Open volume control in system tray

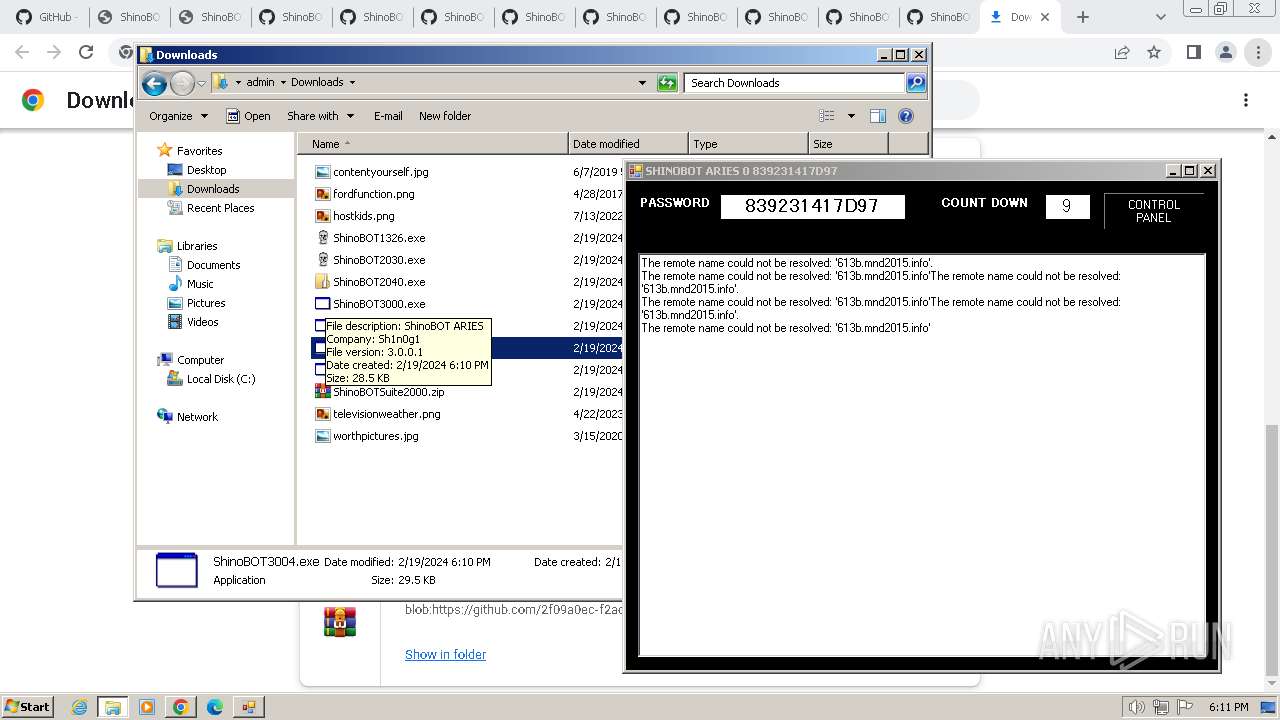(x=1136, y=707)
